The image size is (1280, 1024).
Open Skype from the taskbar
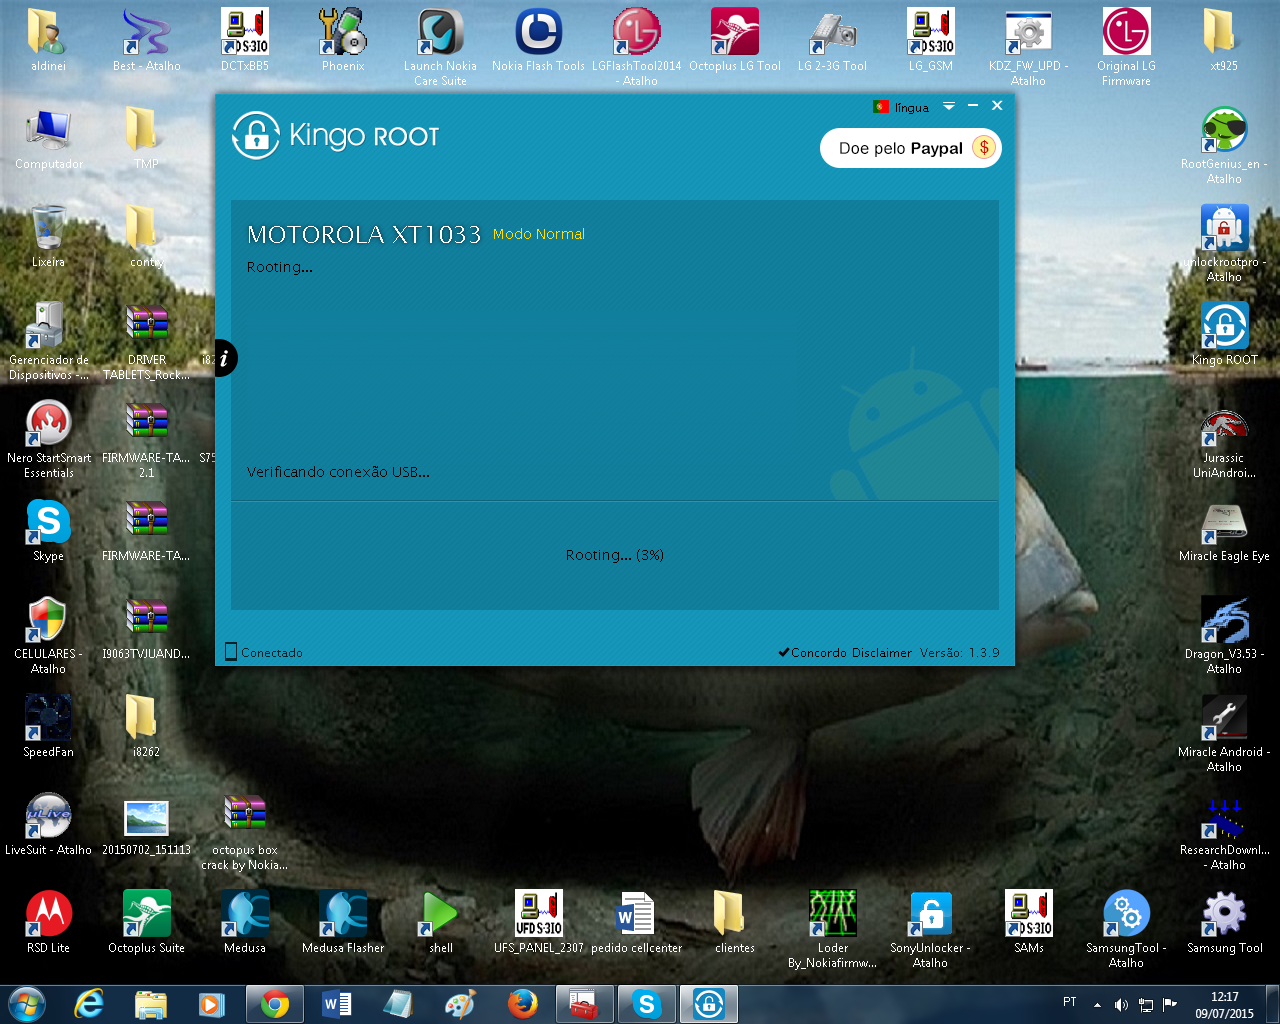647,1004
